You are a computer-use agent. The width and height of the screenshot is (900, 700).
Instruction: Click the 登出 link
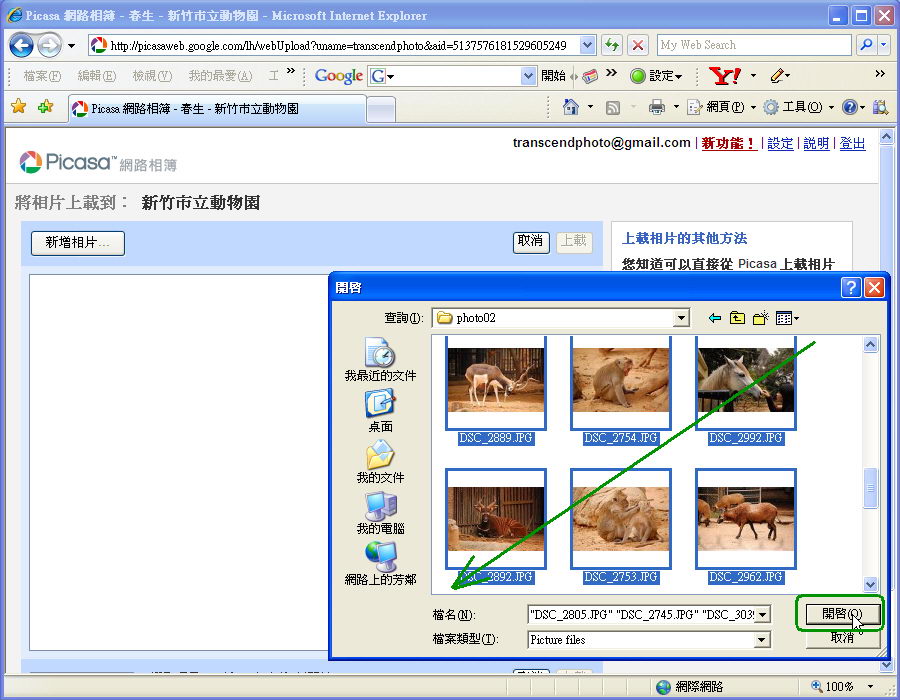tap(852, 143)
